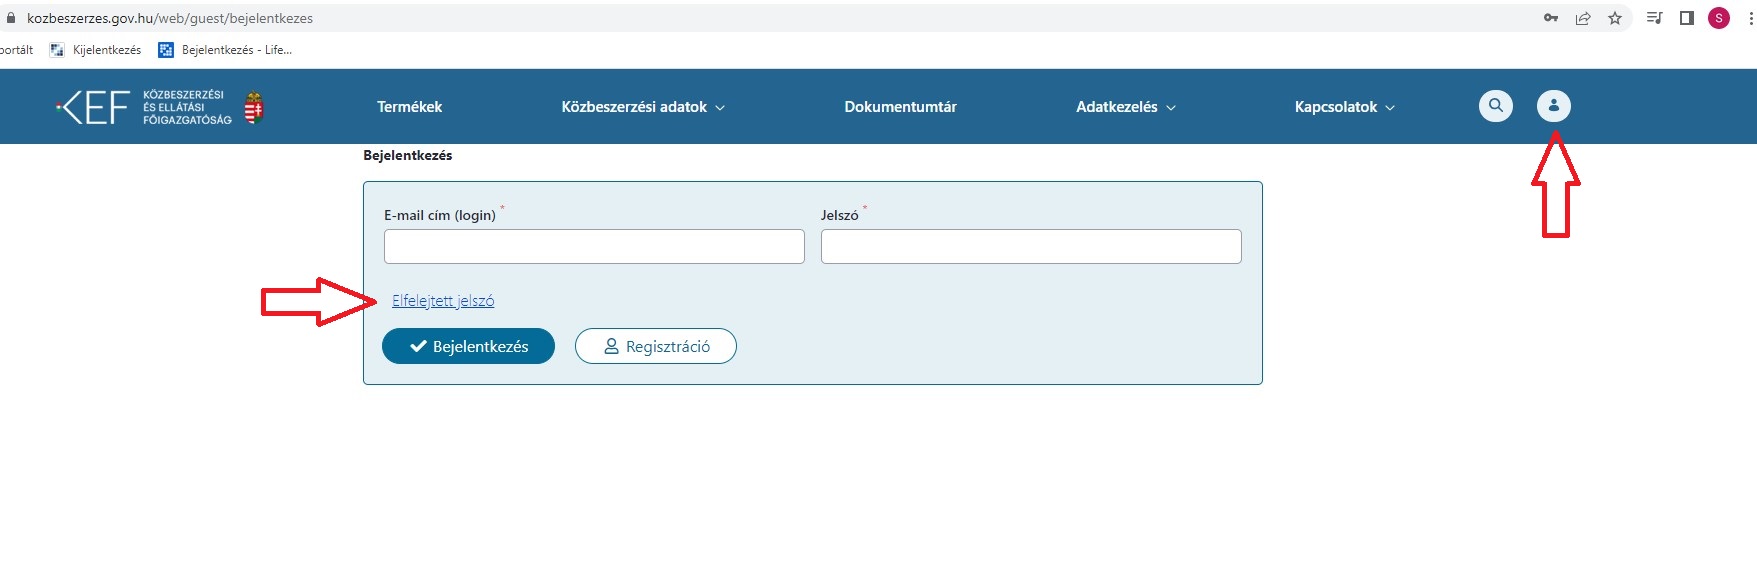
Task: Open the site search icon
Action: coord(1495,105)
